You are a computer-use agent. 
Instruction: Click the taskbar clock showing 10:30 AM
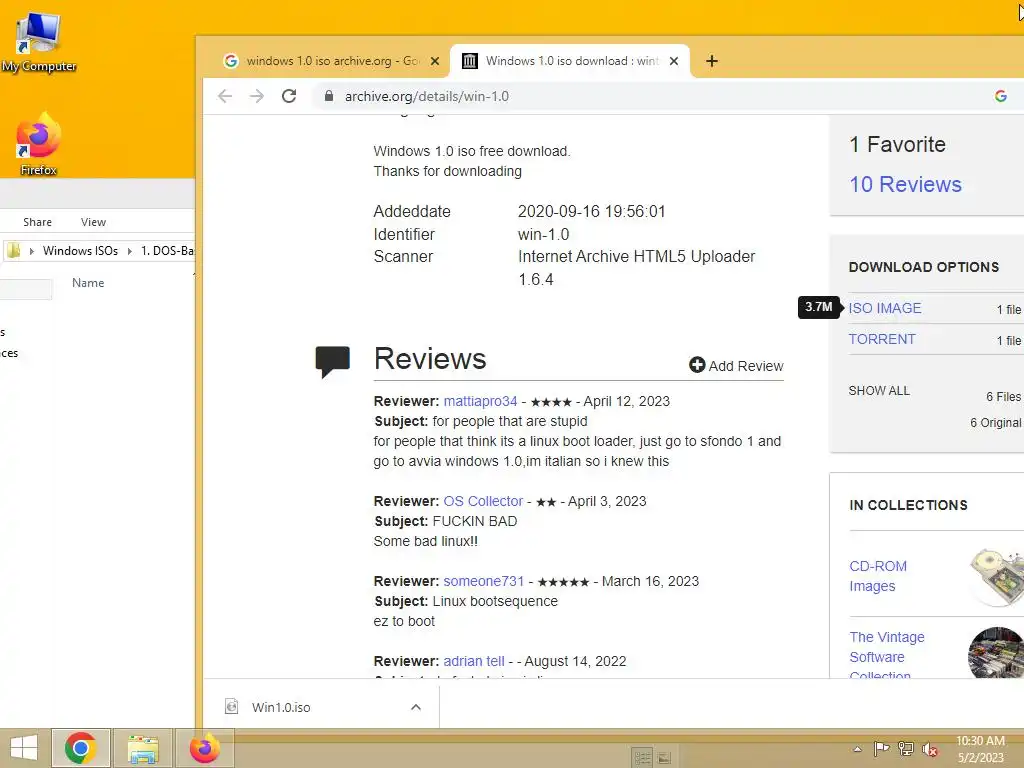click(980, 749)
